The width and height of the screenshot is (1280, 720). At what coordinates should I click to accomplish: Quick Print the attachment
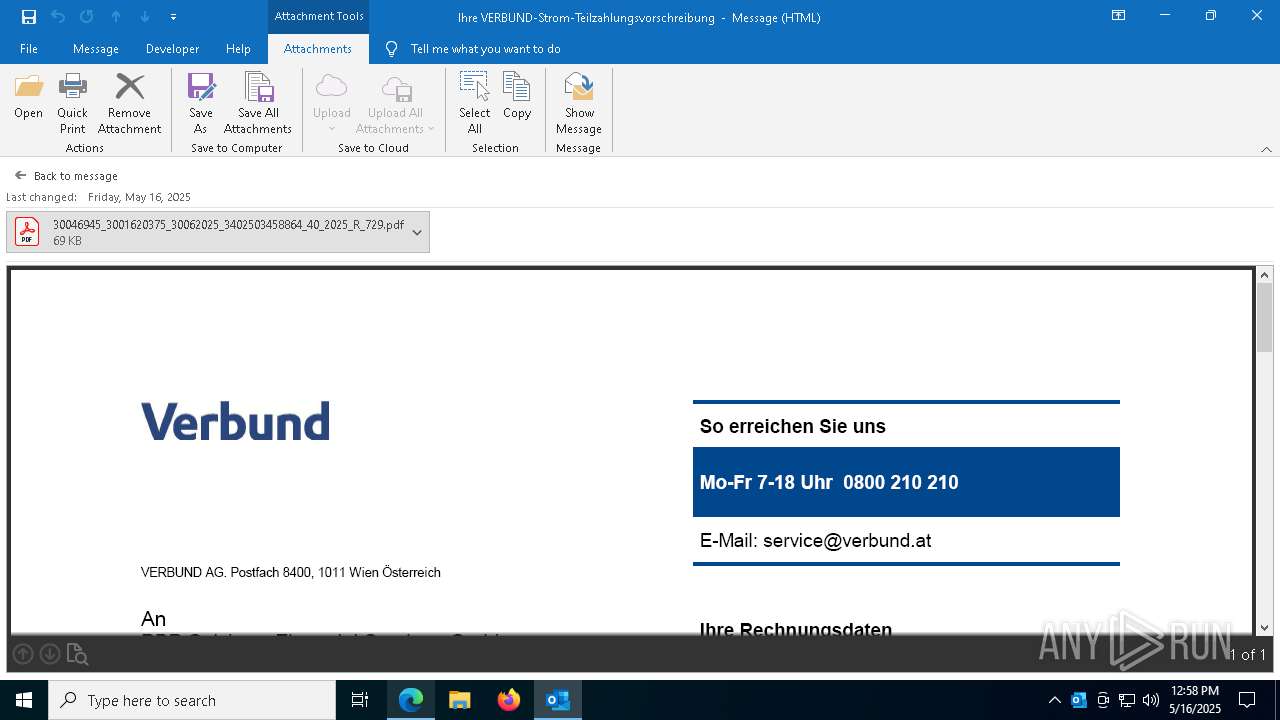point(72,103)
